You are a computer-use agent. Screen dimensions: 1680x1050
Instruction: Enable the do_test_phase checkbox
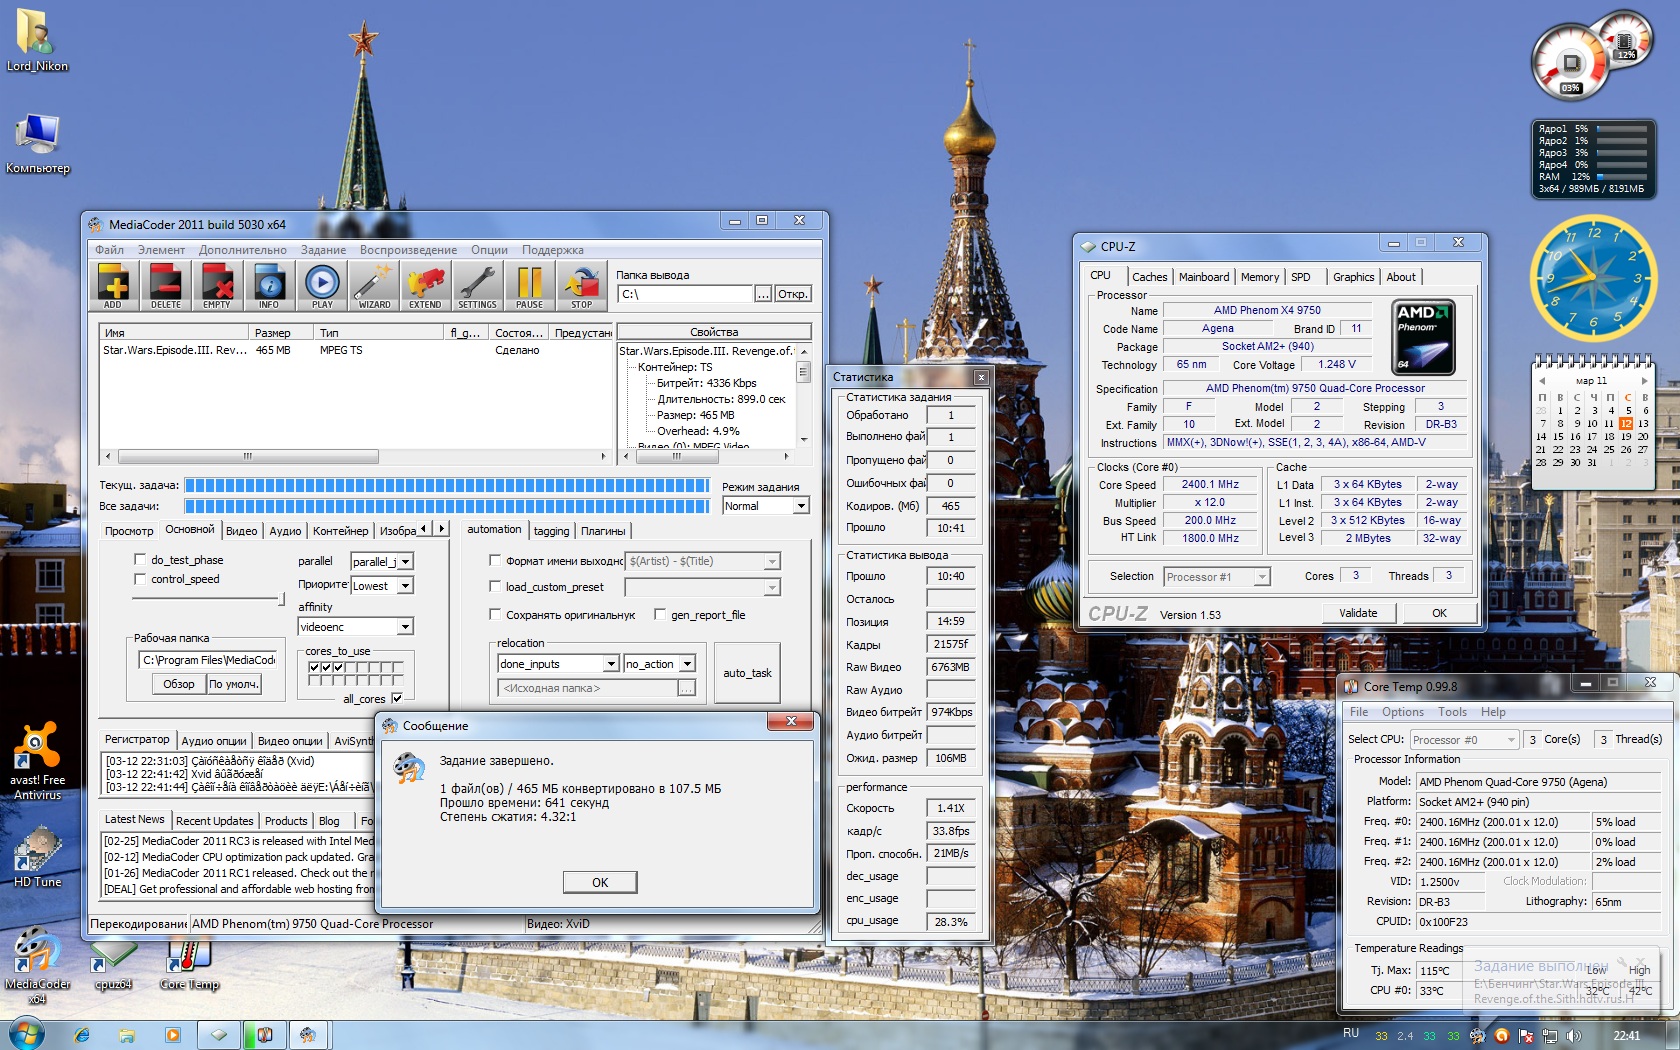pyautogui.click(x=140, y=560)
